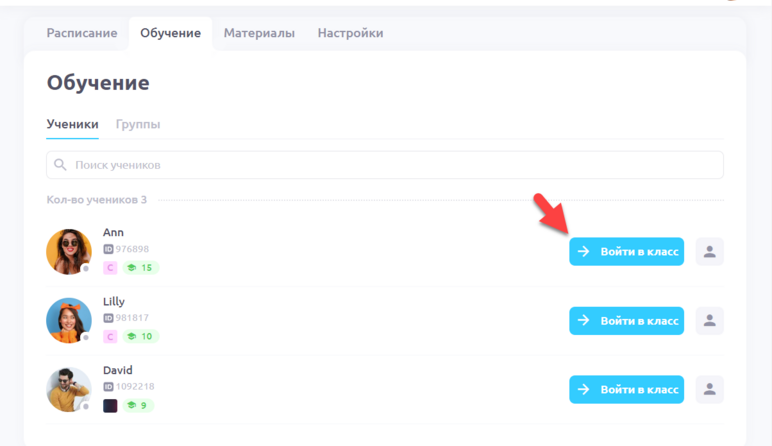Image resolution: width=772 pixels, height=446 pixels.
Task: Open Ann's profile person icon
Action: click(709, 252)
